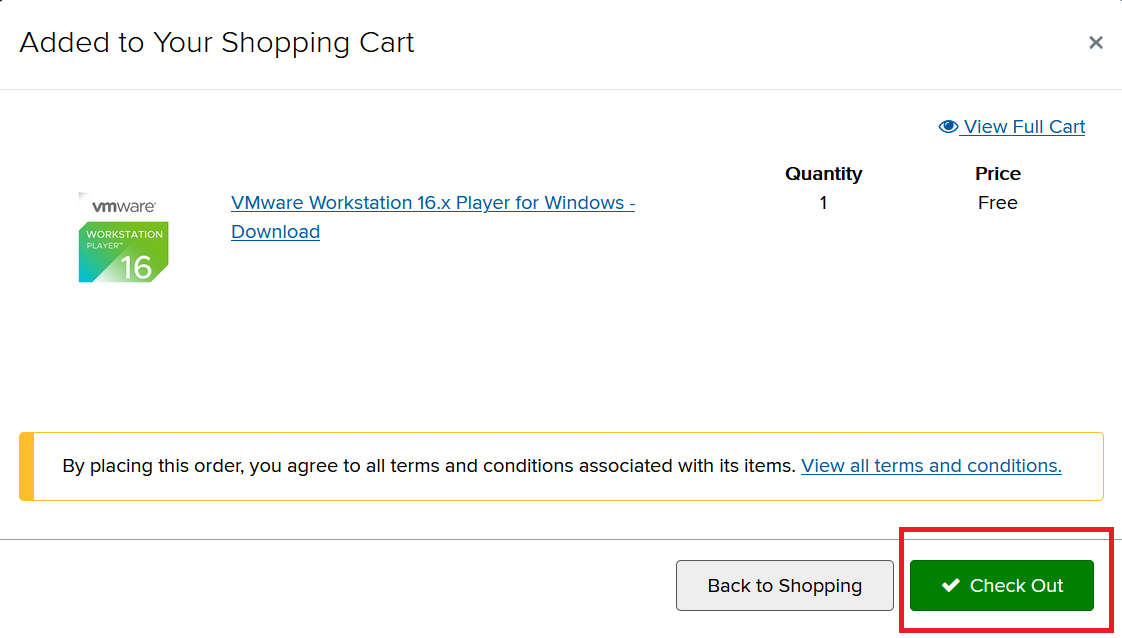Click the checkmark icon on Check Out
Image resolution: width=1122 pixels, height=638 pixels.
point(950,586)
